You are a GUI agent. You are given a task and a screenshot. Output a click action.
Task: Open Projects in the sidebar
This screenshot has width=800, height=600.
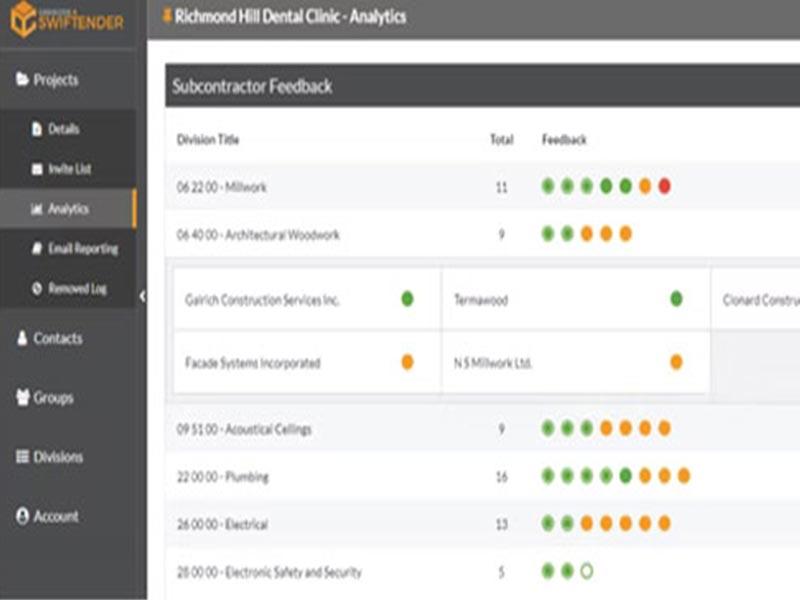click(x=68, y=80)
